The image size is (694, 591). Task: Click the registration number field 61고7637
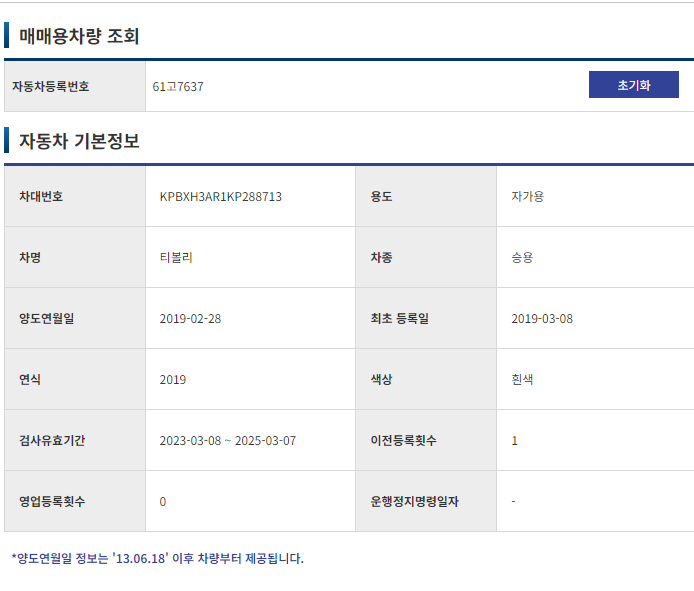click(x=178, y=86)
